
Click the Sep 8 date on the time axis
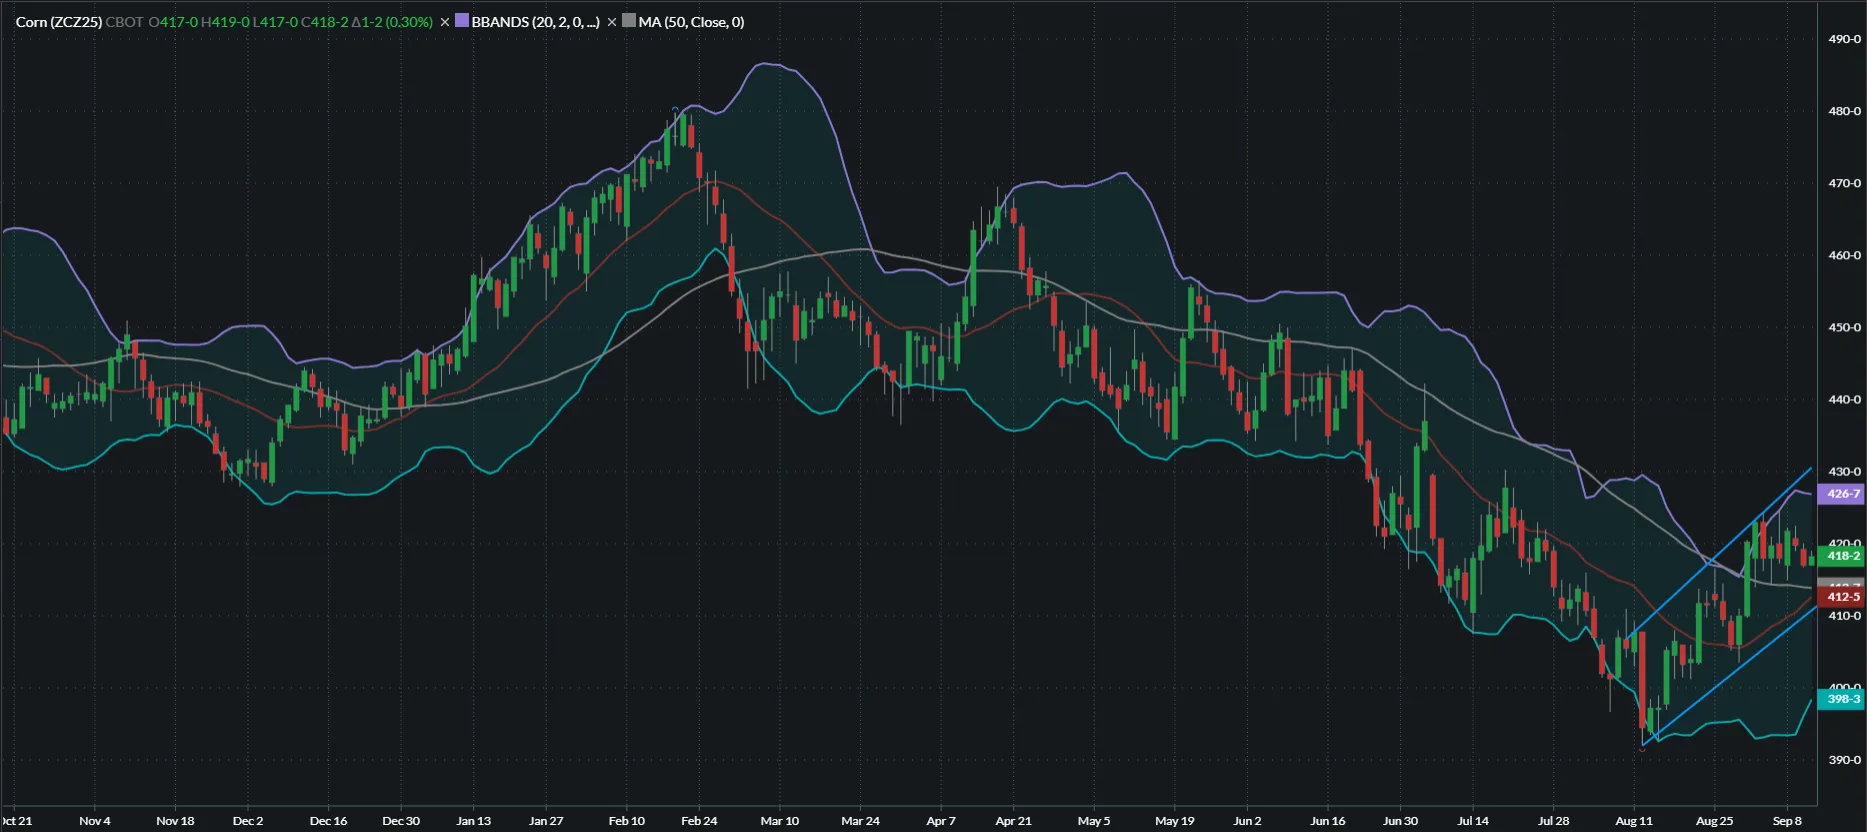click(1787, 821)
